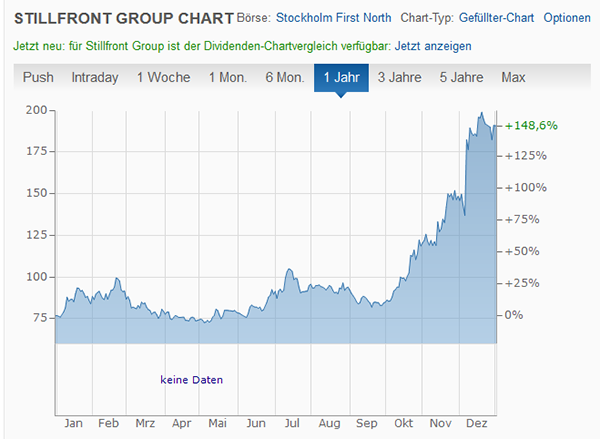Select the 6 Mon. tab

pos(285,77)
